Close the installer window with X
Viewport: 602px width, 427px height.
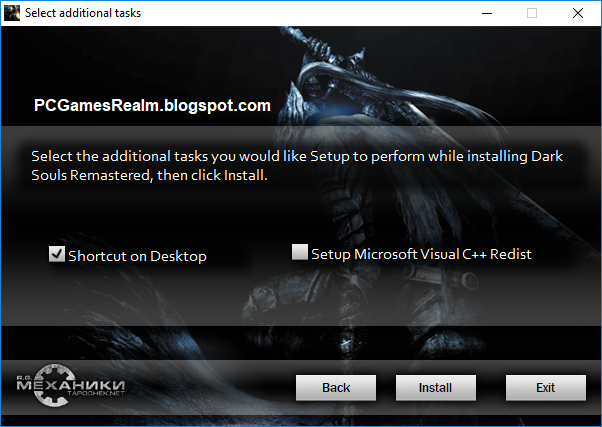(x=578, y=13)
